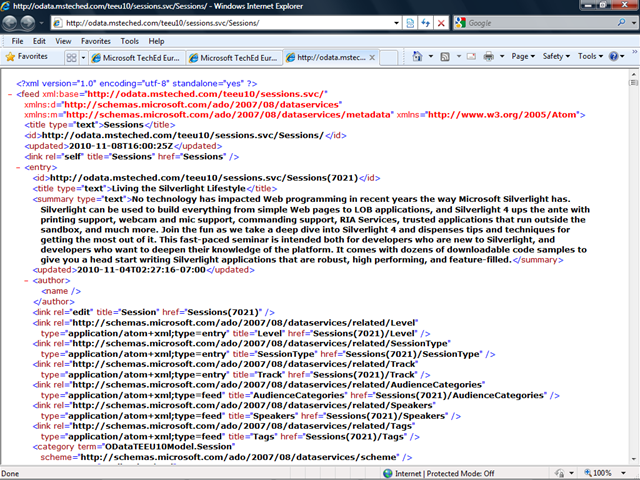Screen dimensions: 640x480
Task: Go forward with the Forward arrow button
Action: pyautogui.click(x=27, y=23)
